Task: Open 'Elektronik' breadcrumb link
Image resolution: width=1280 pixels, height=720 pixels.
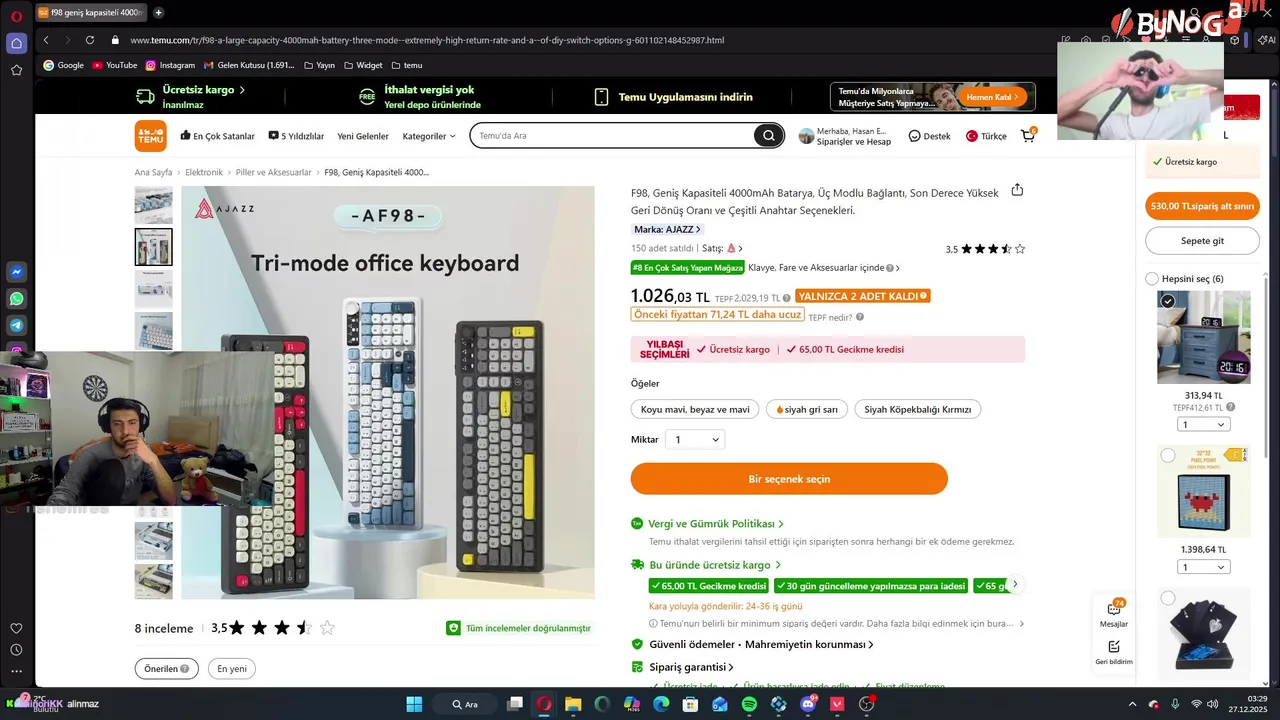Action: (204, 172)
